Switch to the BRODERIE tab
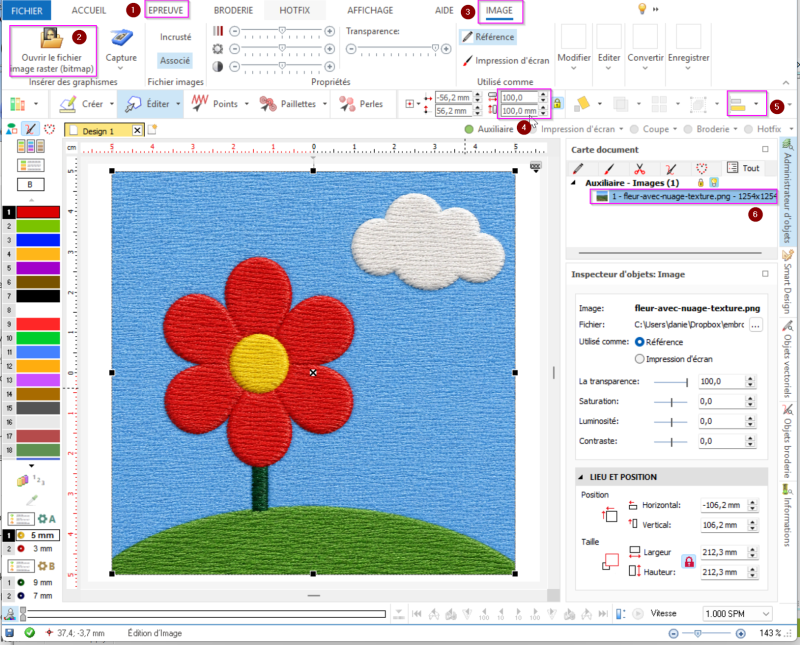The height and width of the screenshot is (645, 800). 234,10
